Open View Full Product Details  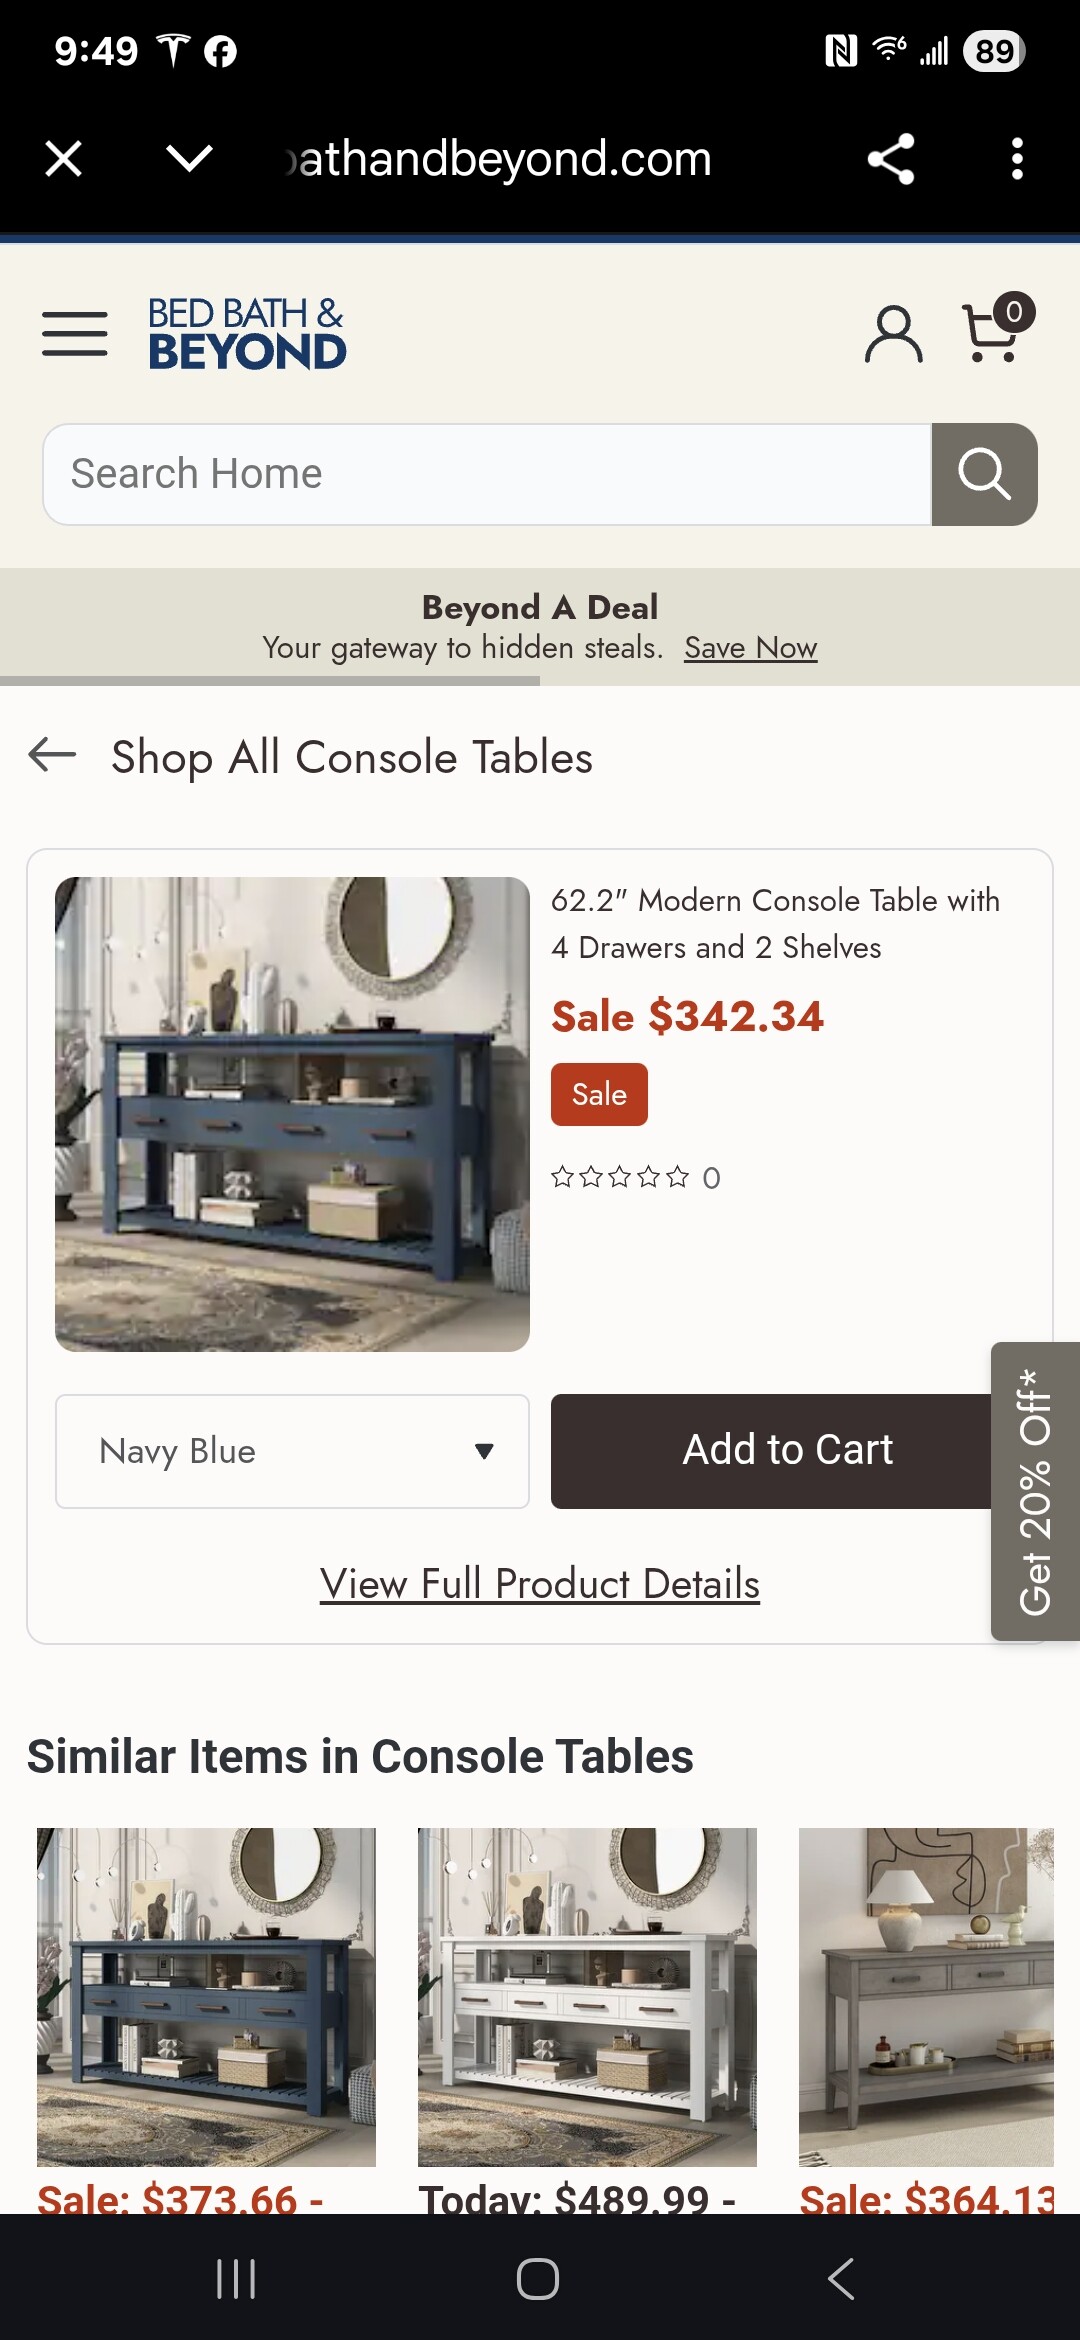click(x=540, y=1584)
